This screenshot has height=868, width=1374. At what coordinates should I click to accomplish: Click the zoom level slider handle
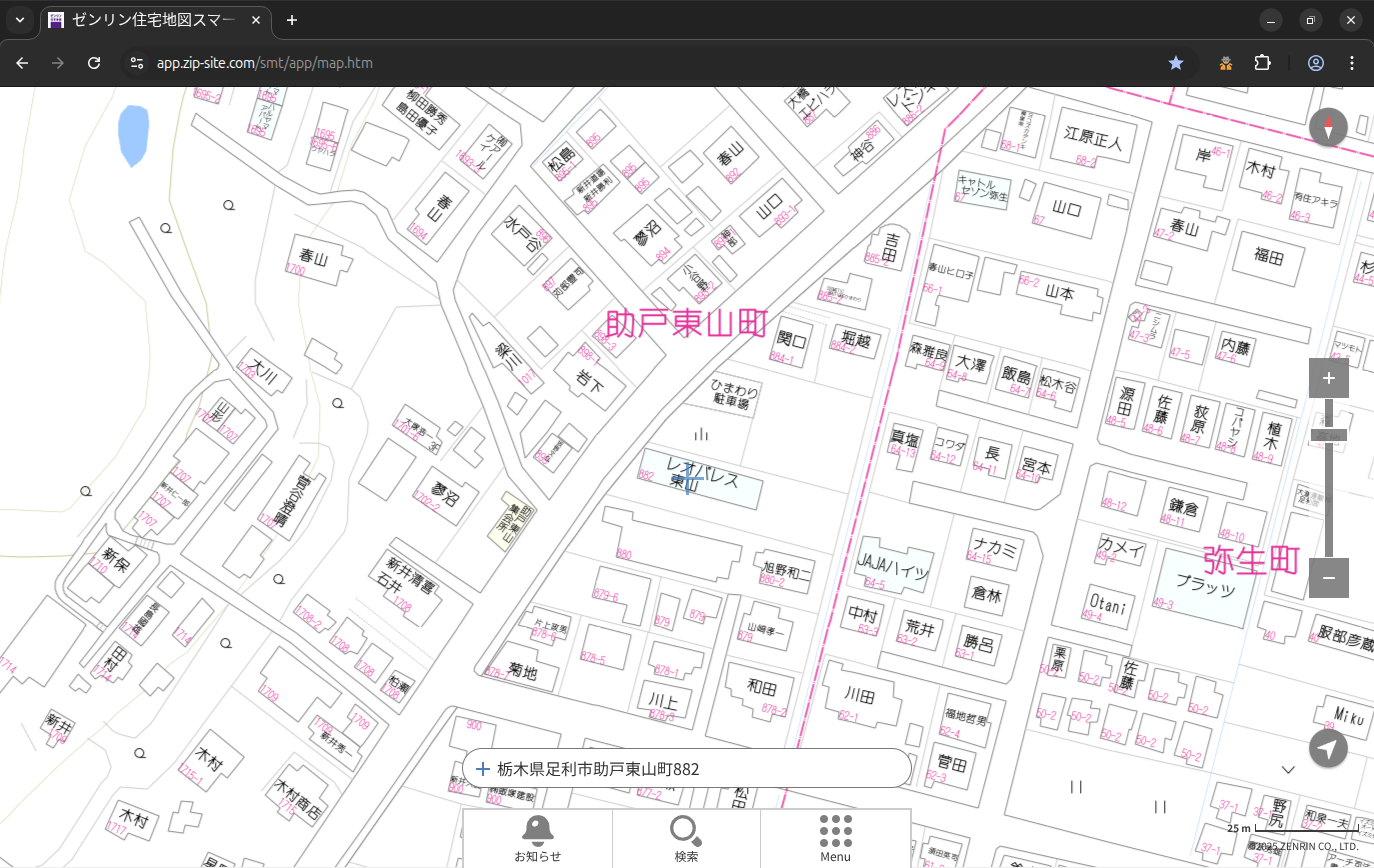point(1328,435)
